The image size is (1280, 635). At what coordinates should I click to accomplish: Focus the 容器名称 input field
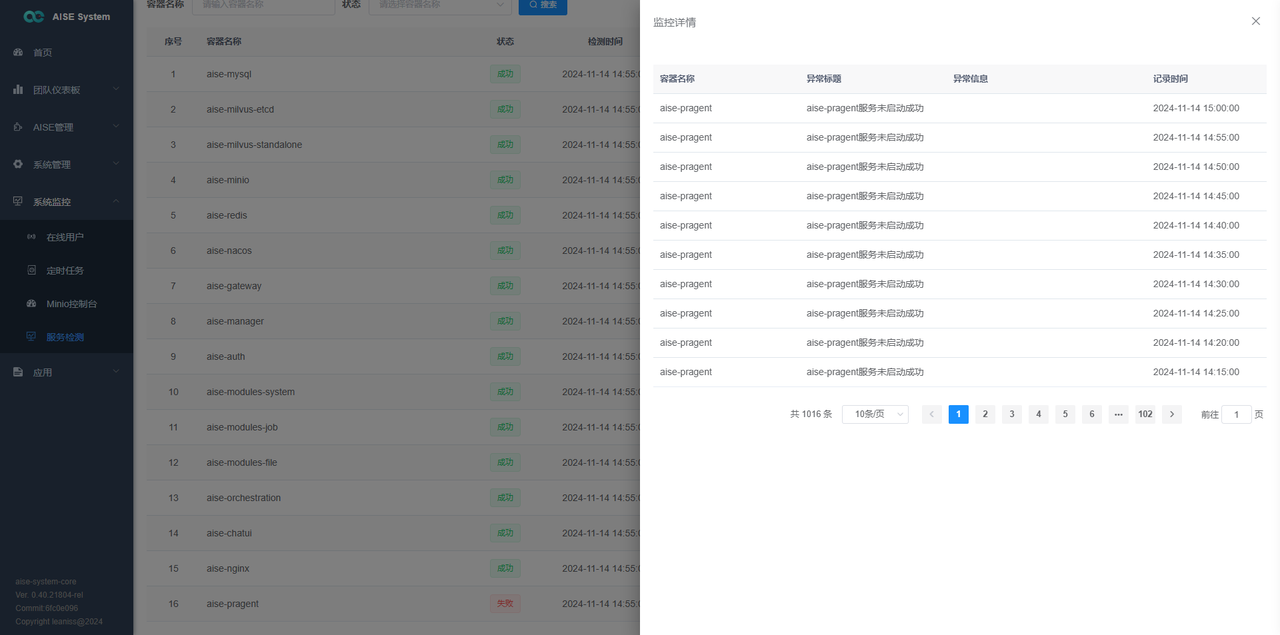coord(263,5)
